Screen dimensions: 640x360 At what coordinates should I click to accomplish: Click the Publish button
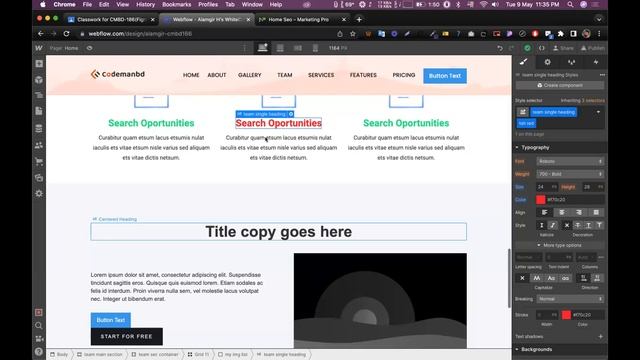pyautogui.click(x=592, y=48)
